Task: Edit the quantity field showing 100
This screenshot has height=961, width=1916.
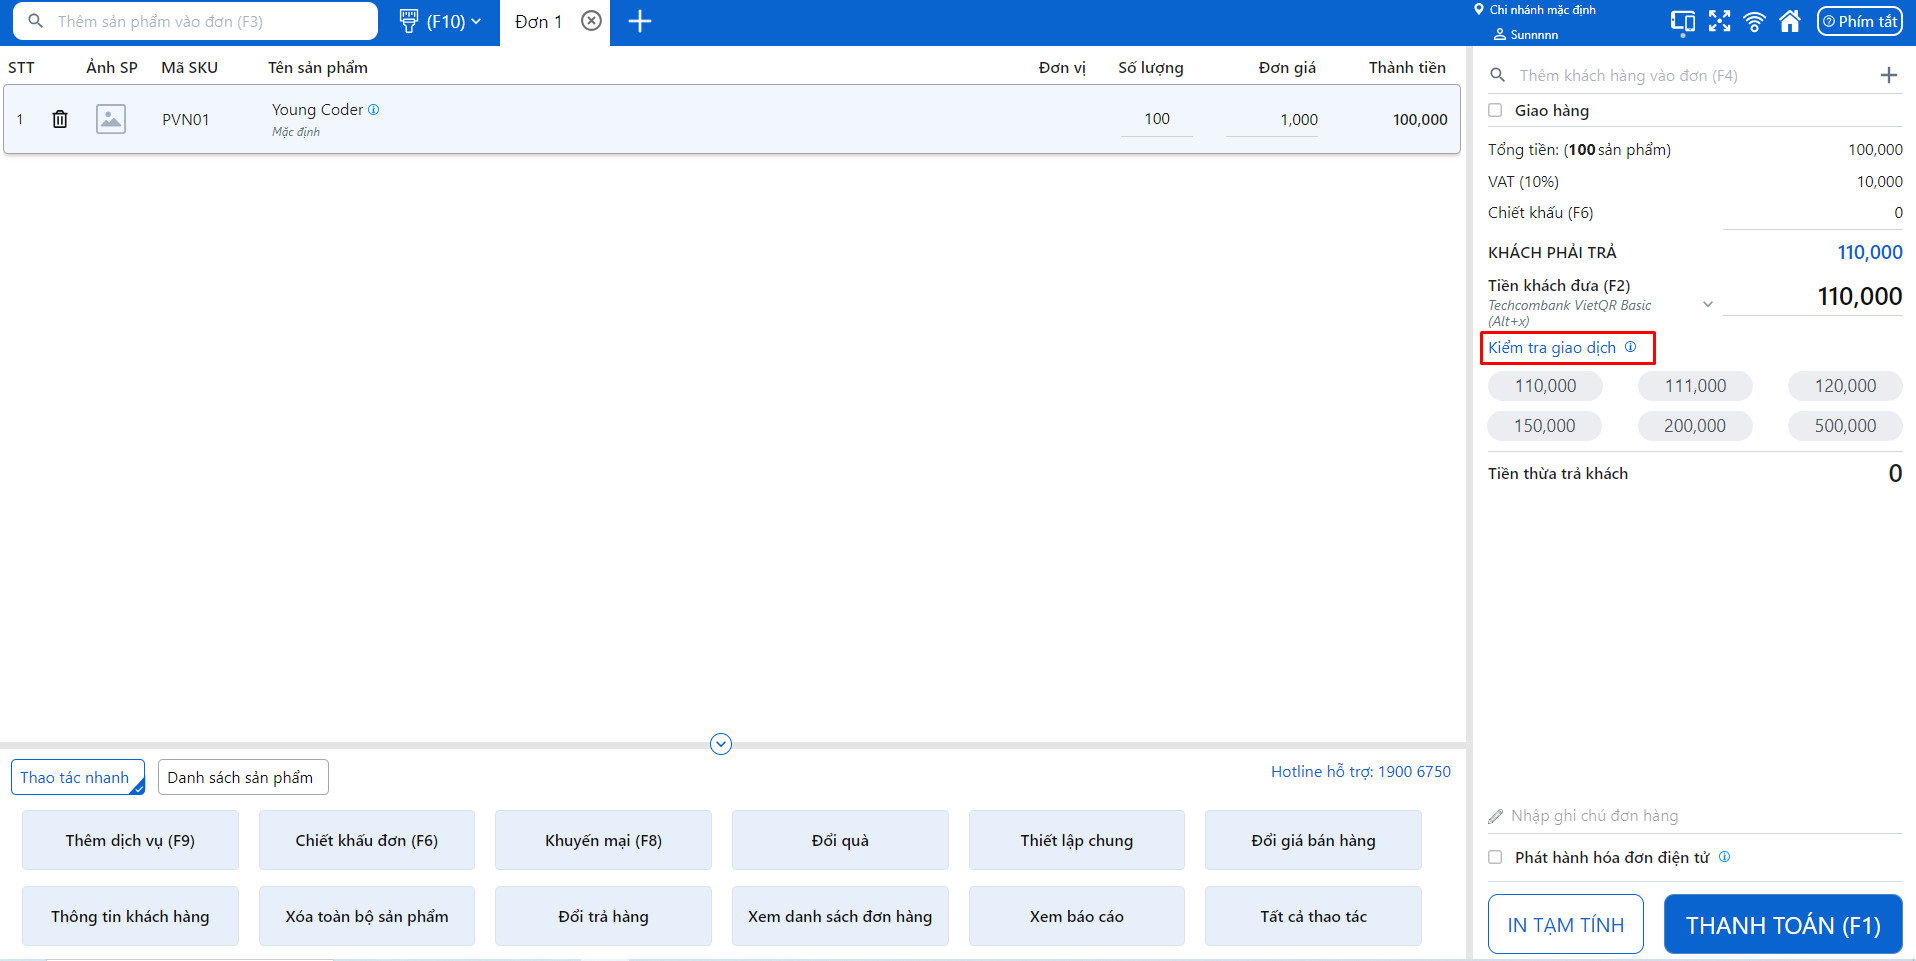Action: click(1157, 119)
